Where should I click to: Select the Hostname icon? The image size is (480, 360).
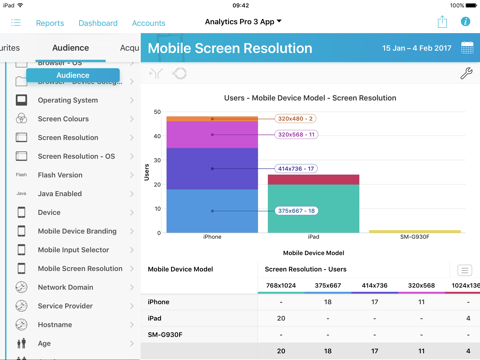(x=21, y=324)
